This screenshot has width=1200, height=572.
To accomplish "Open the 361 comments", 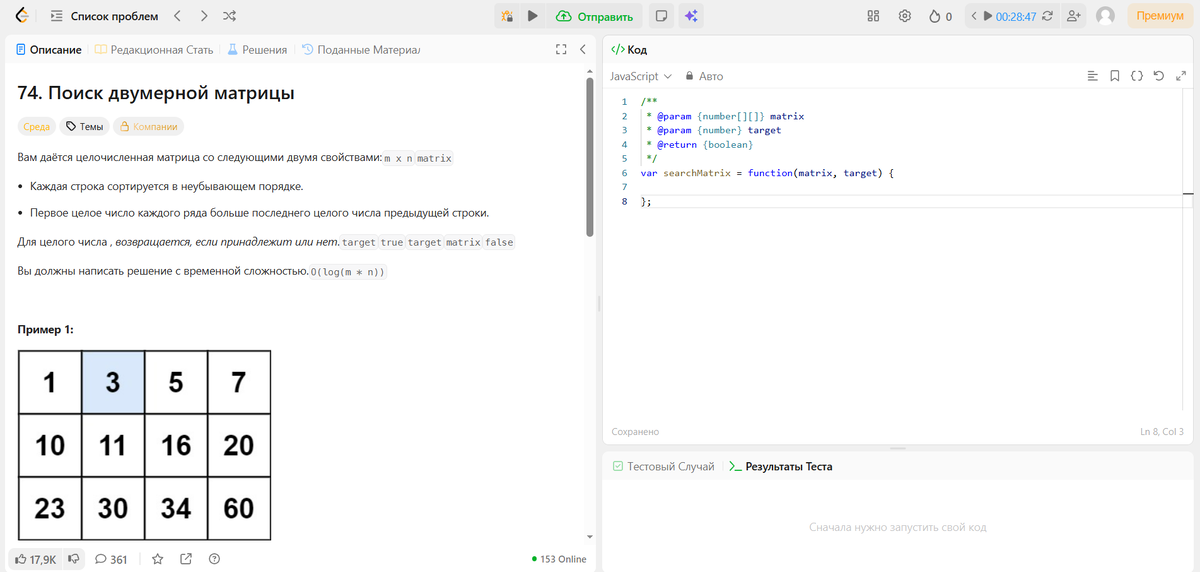I will point(110,559).
